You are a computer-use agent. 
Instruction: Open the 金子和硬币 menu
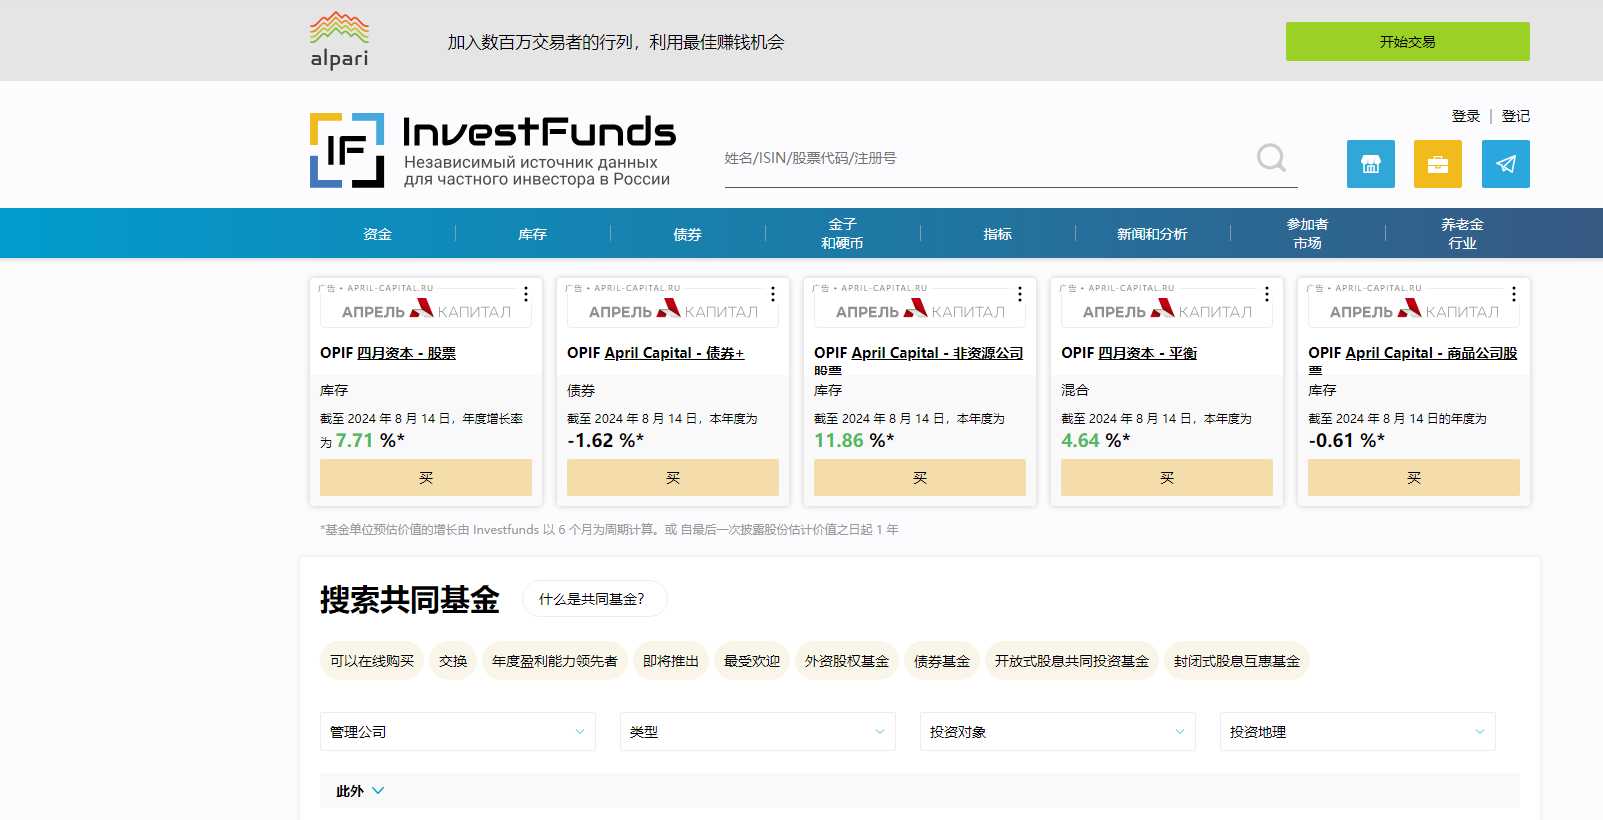pyautogui.click(x=843, y=234)
